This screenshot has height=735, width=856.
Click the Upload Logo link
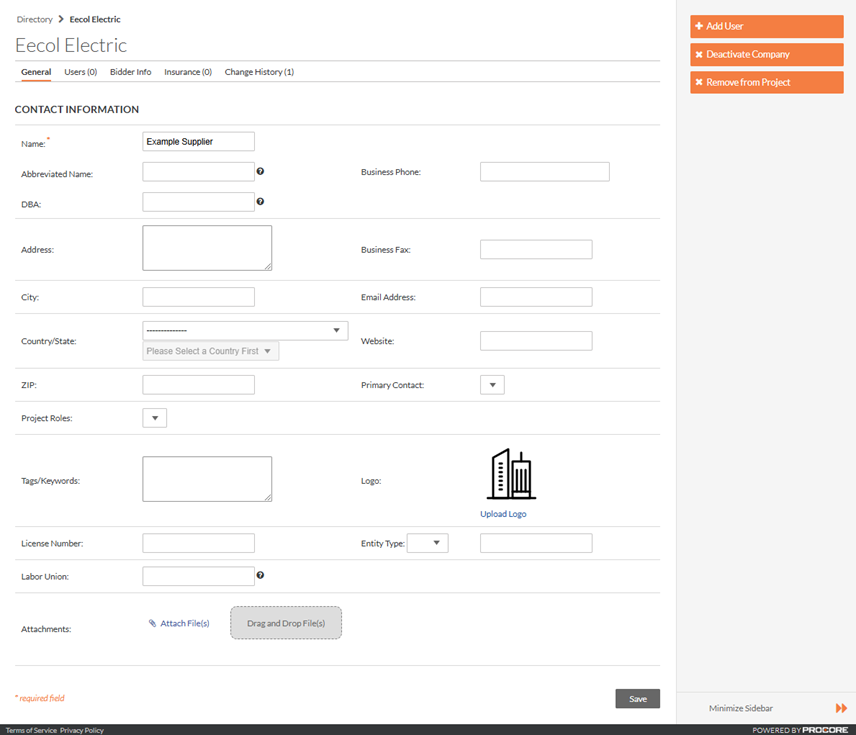pos(503,514)
